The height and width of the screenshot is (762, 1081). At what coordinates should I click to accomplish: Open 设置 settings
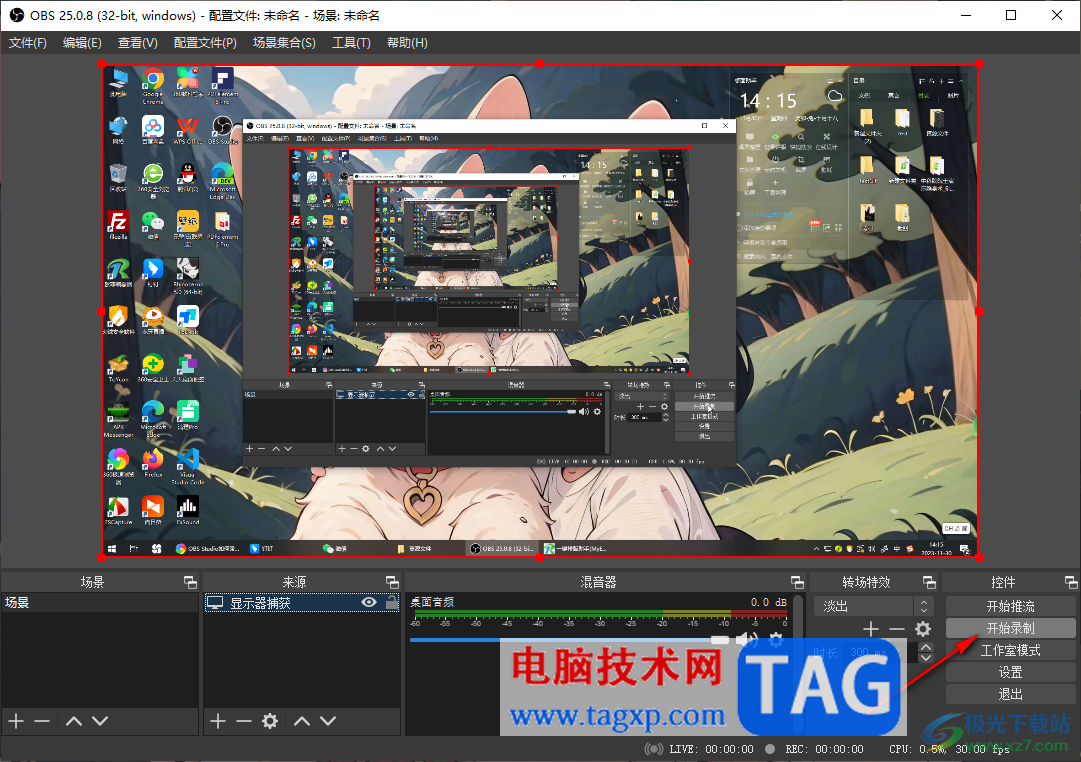pyautogui.click(x=1010, y=672)
